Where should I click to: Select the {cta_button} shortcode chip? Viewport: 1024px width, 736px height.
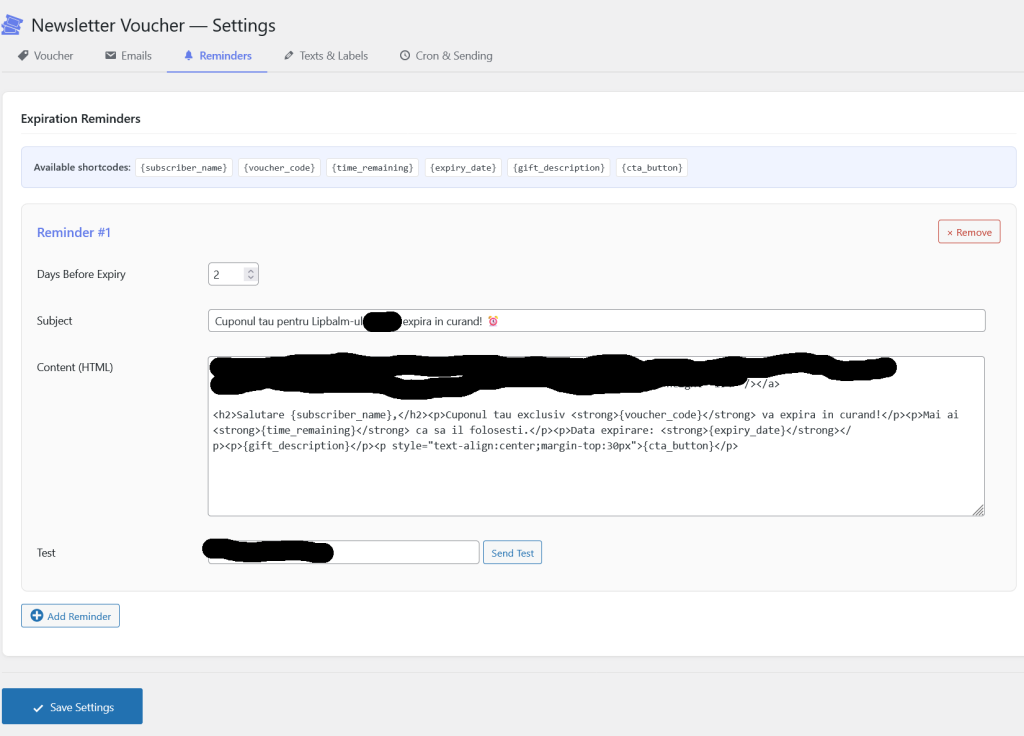(x=652, y=167)
